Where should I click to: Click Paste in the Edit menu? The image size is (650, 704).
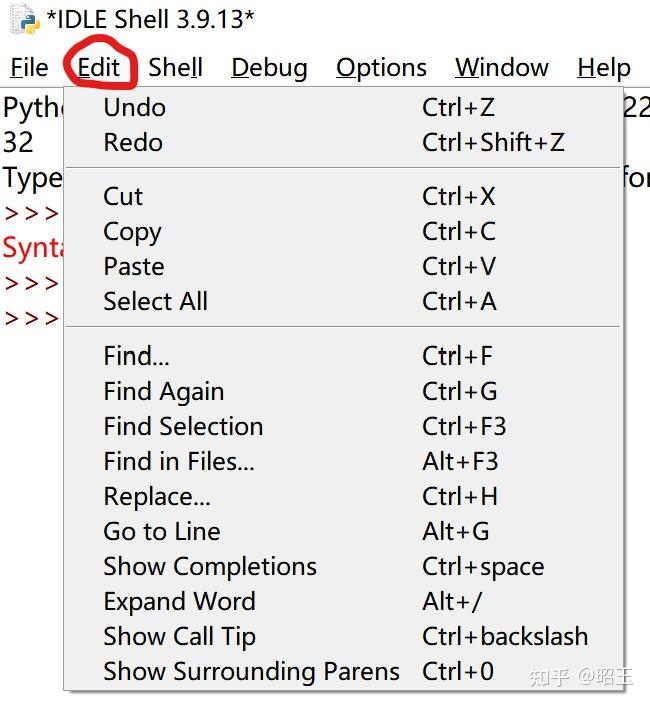(x=134, y=266)
